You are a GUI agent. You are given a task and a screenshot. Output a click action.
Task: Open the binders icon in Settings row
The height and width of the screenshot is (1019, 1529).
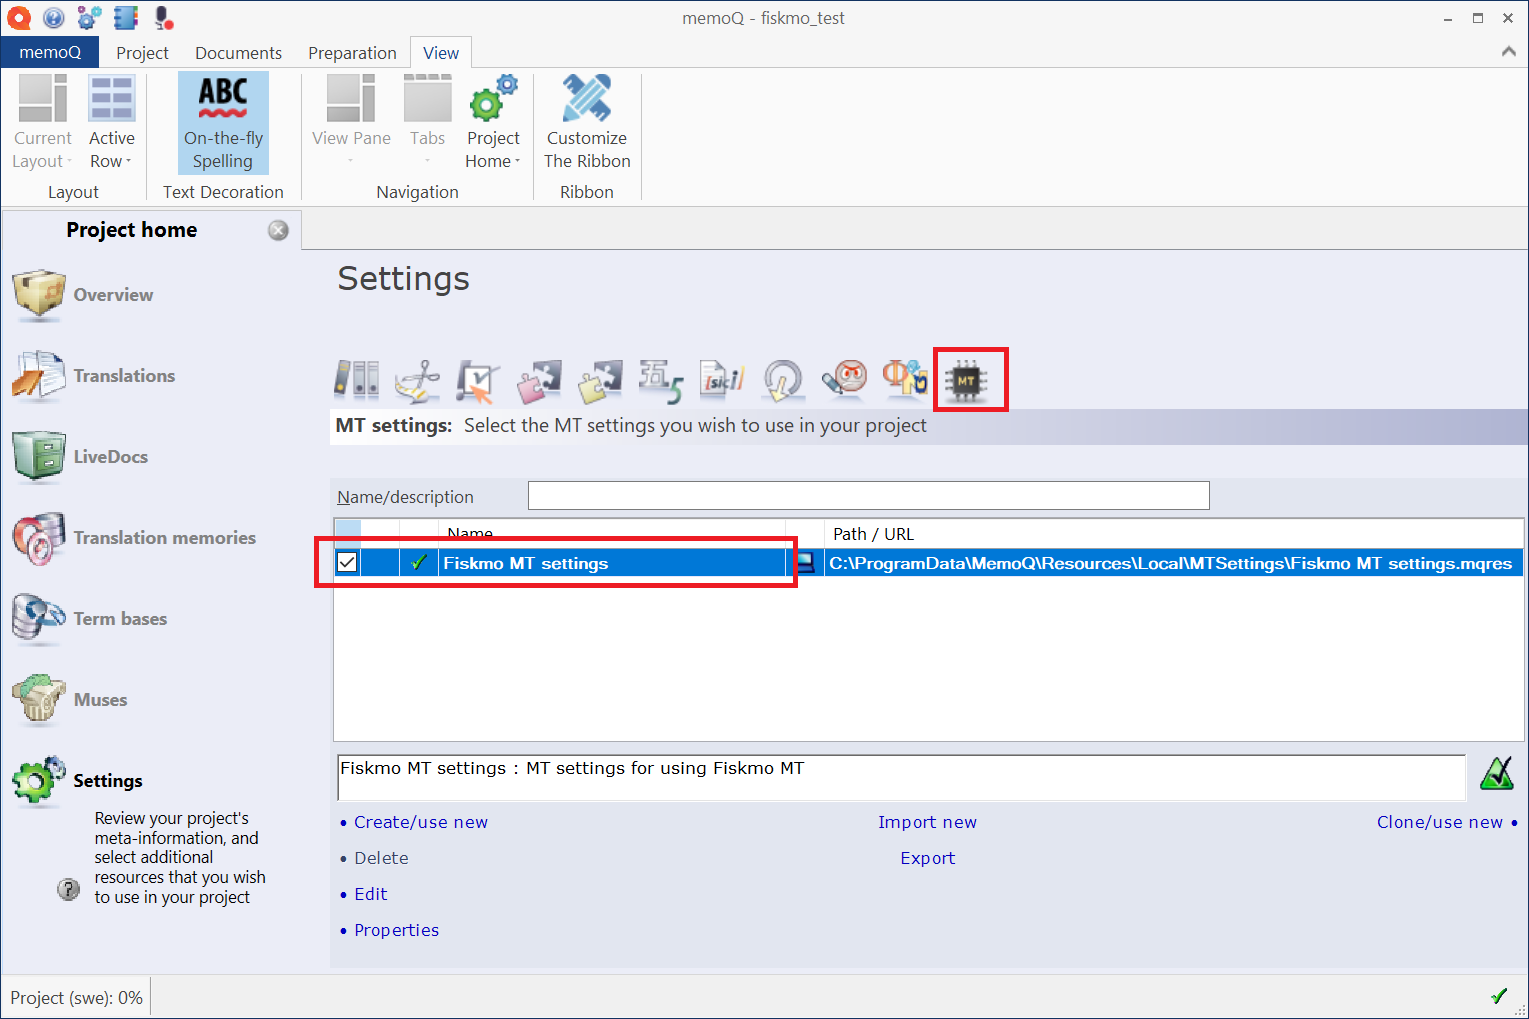356,381
